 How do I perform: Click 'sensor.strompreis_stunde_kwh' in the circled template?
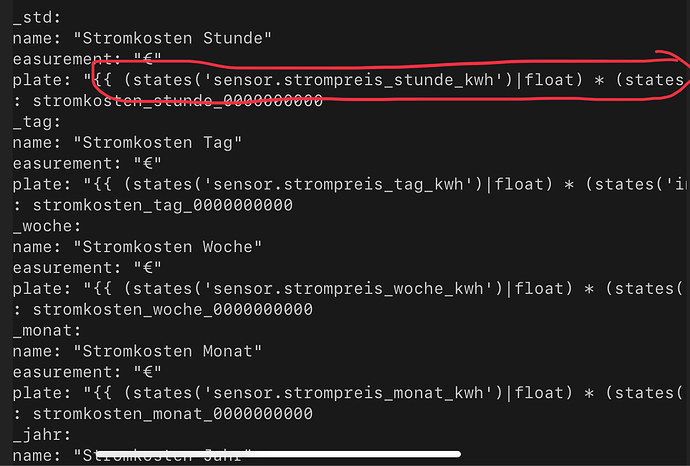(358, 80)
